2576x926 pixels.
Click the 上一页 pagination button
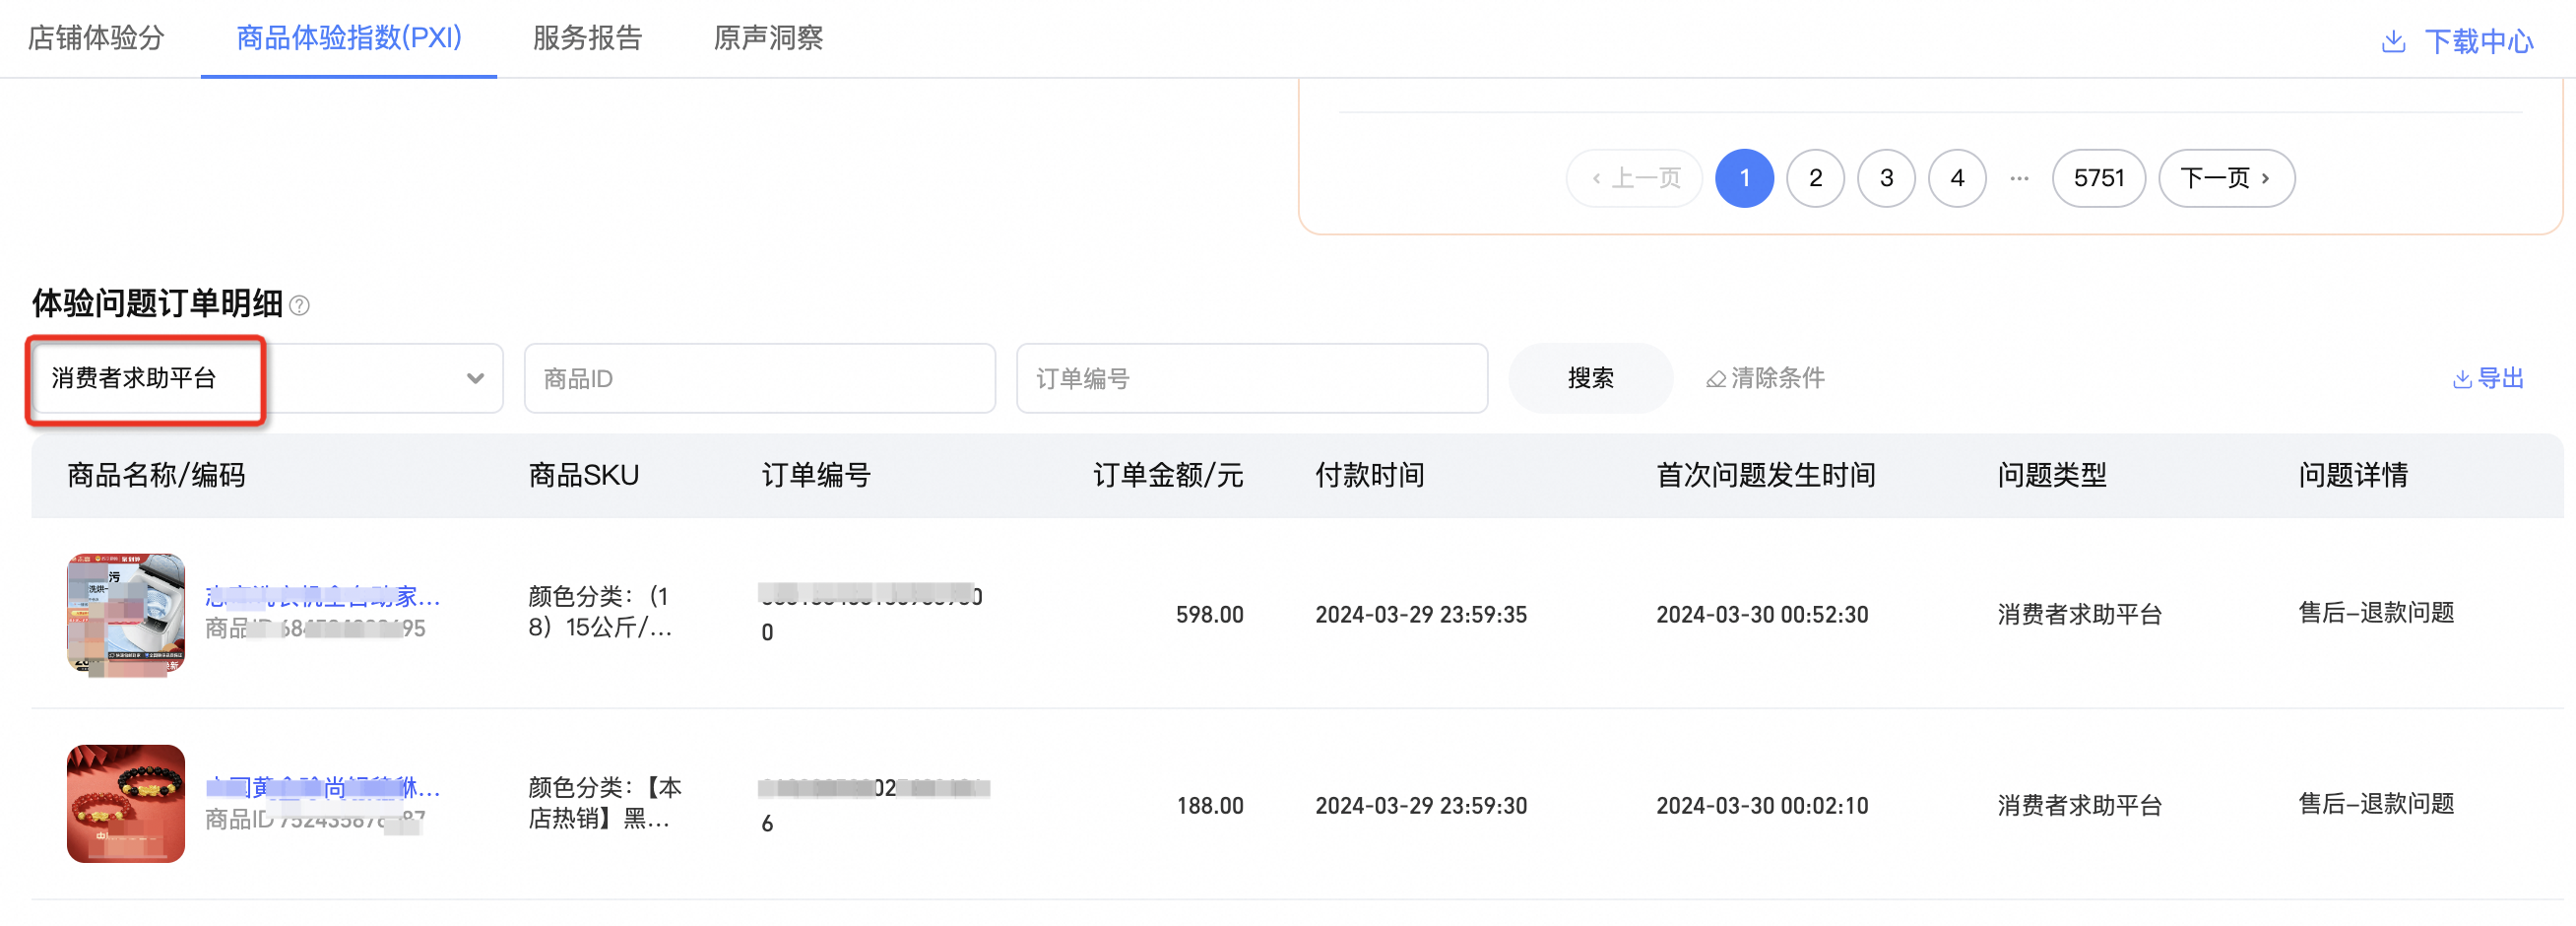[x=1634, y=178]
